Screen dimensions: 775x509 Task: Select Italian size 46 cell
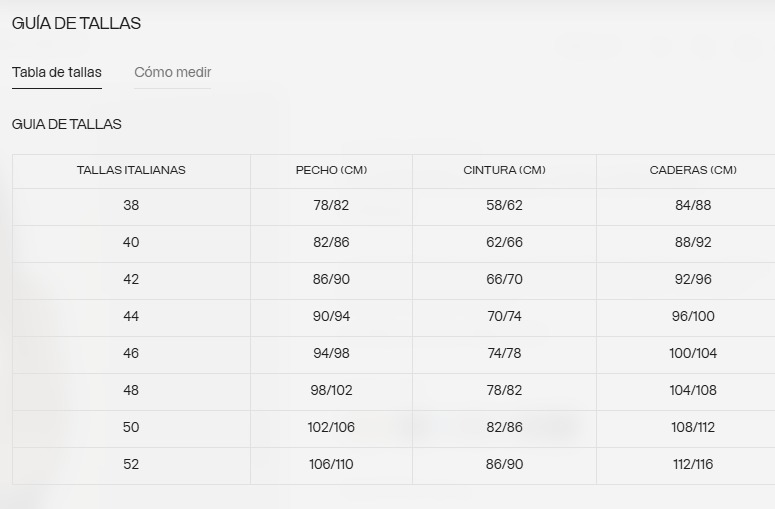131,353
